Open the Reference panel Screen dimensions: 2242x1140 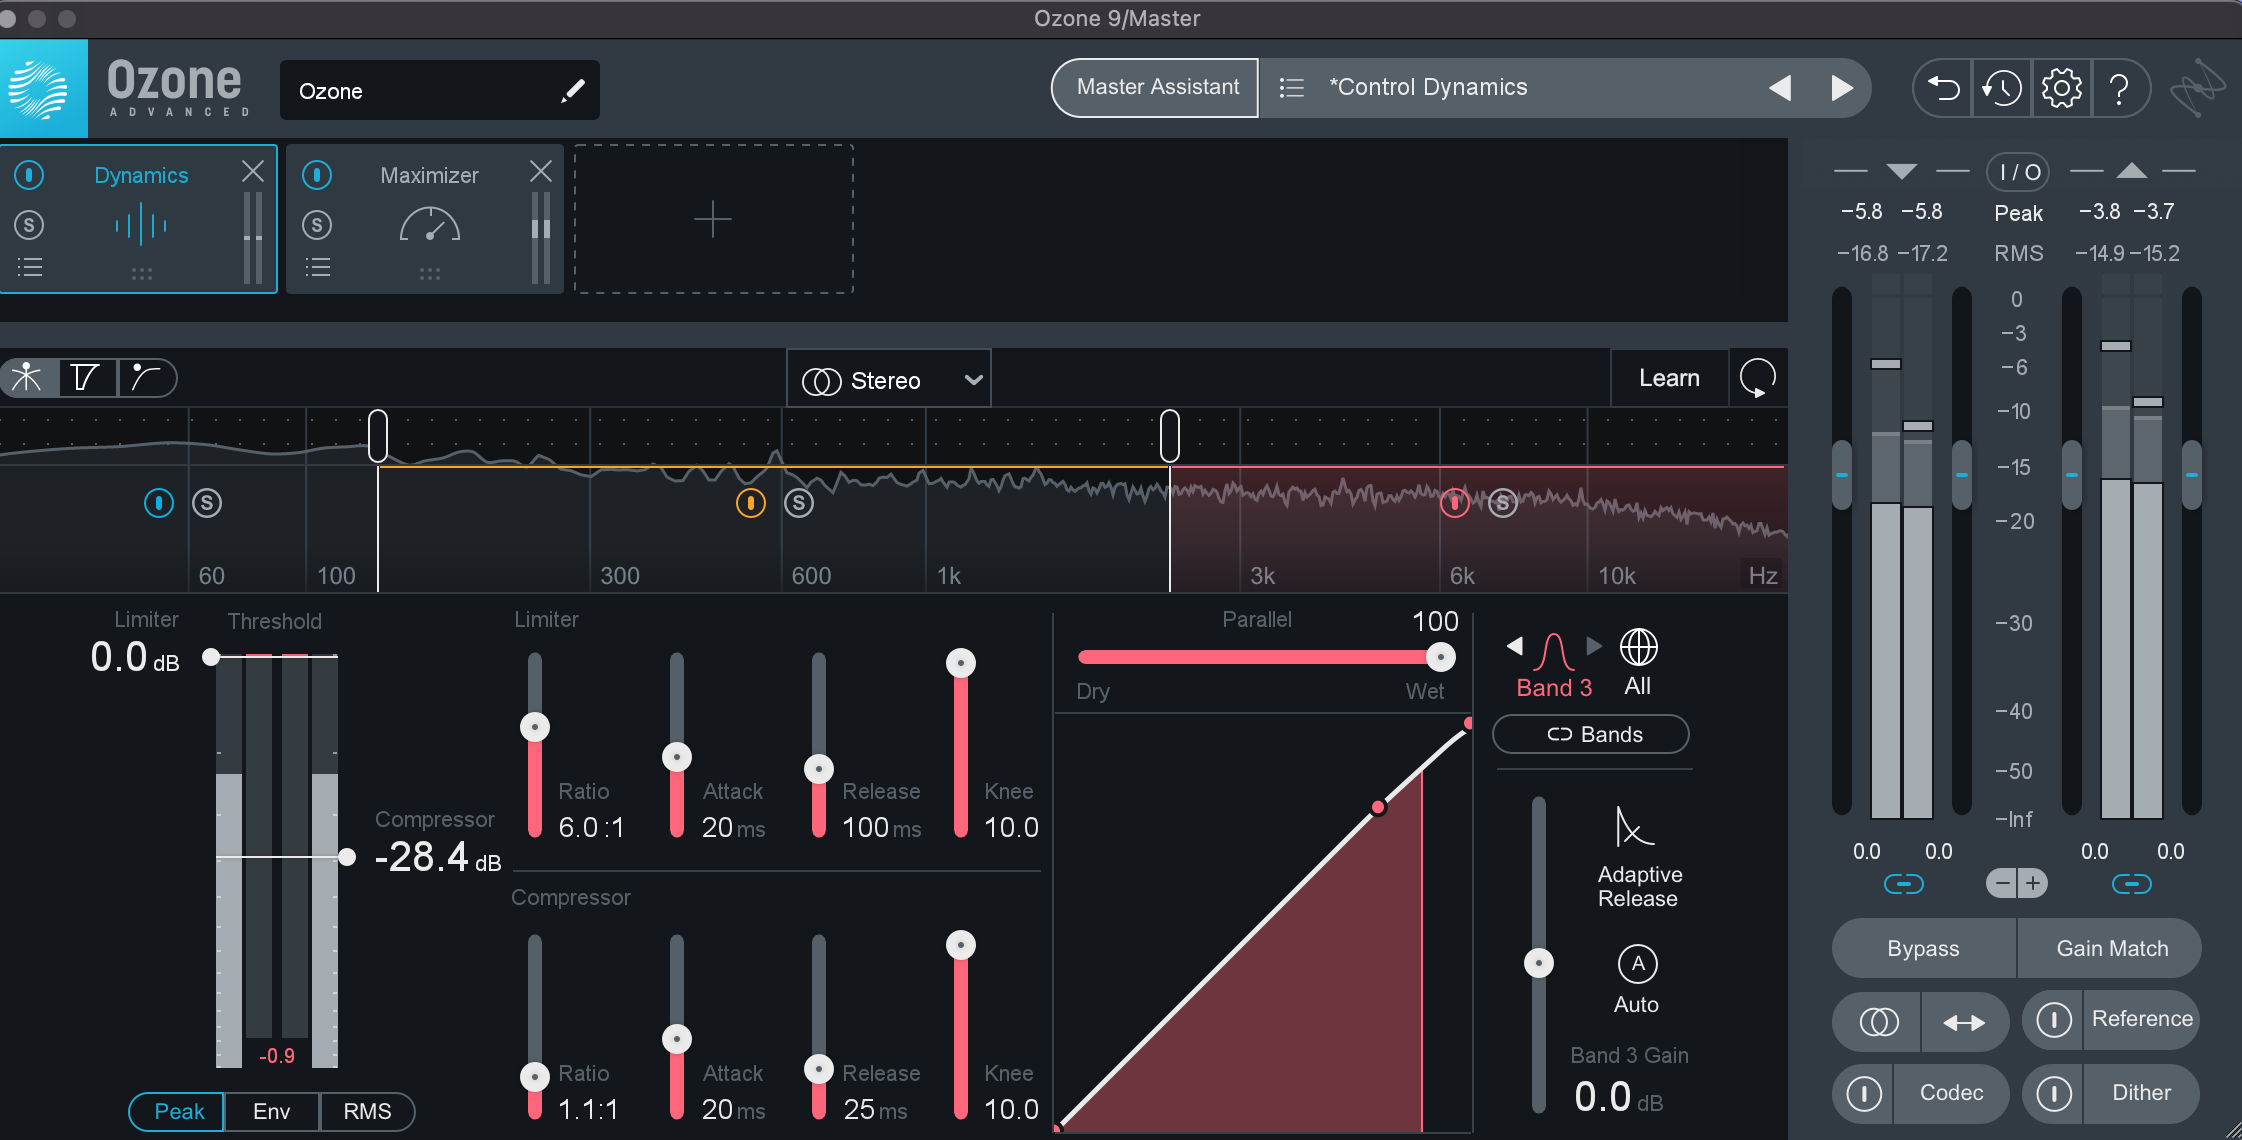(x=2142, y=1019)
